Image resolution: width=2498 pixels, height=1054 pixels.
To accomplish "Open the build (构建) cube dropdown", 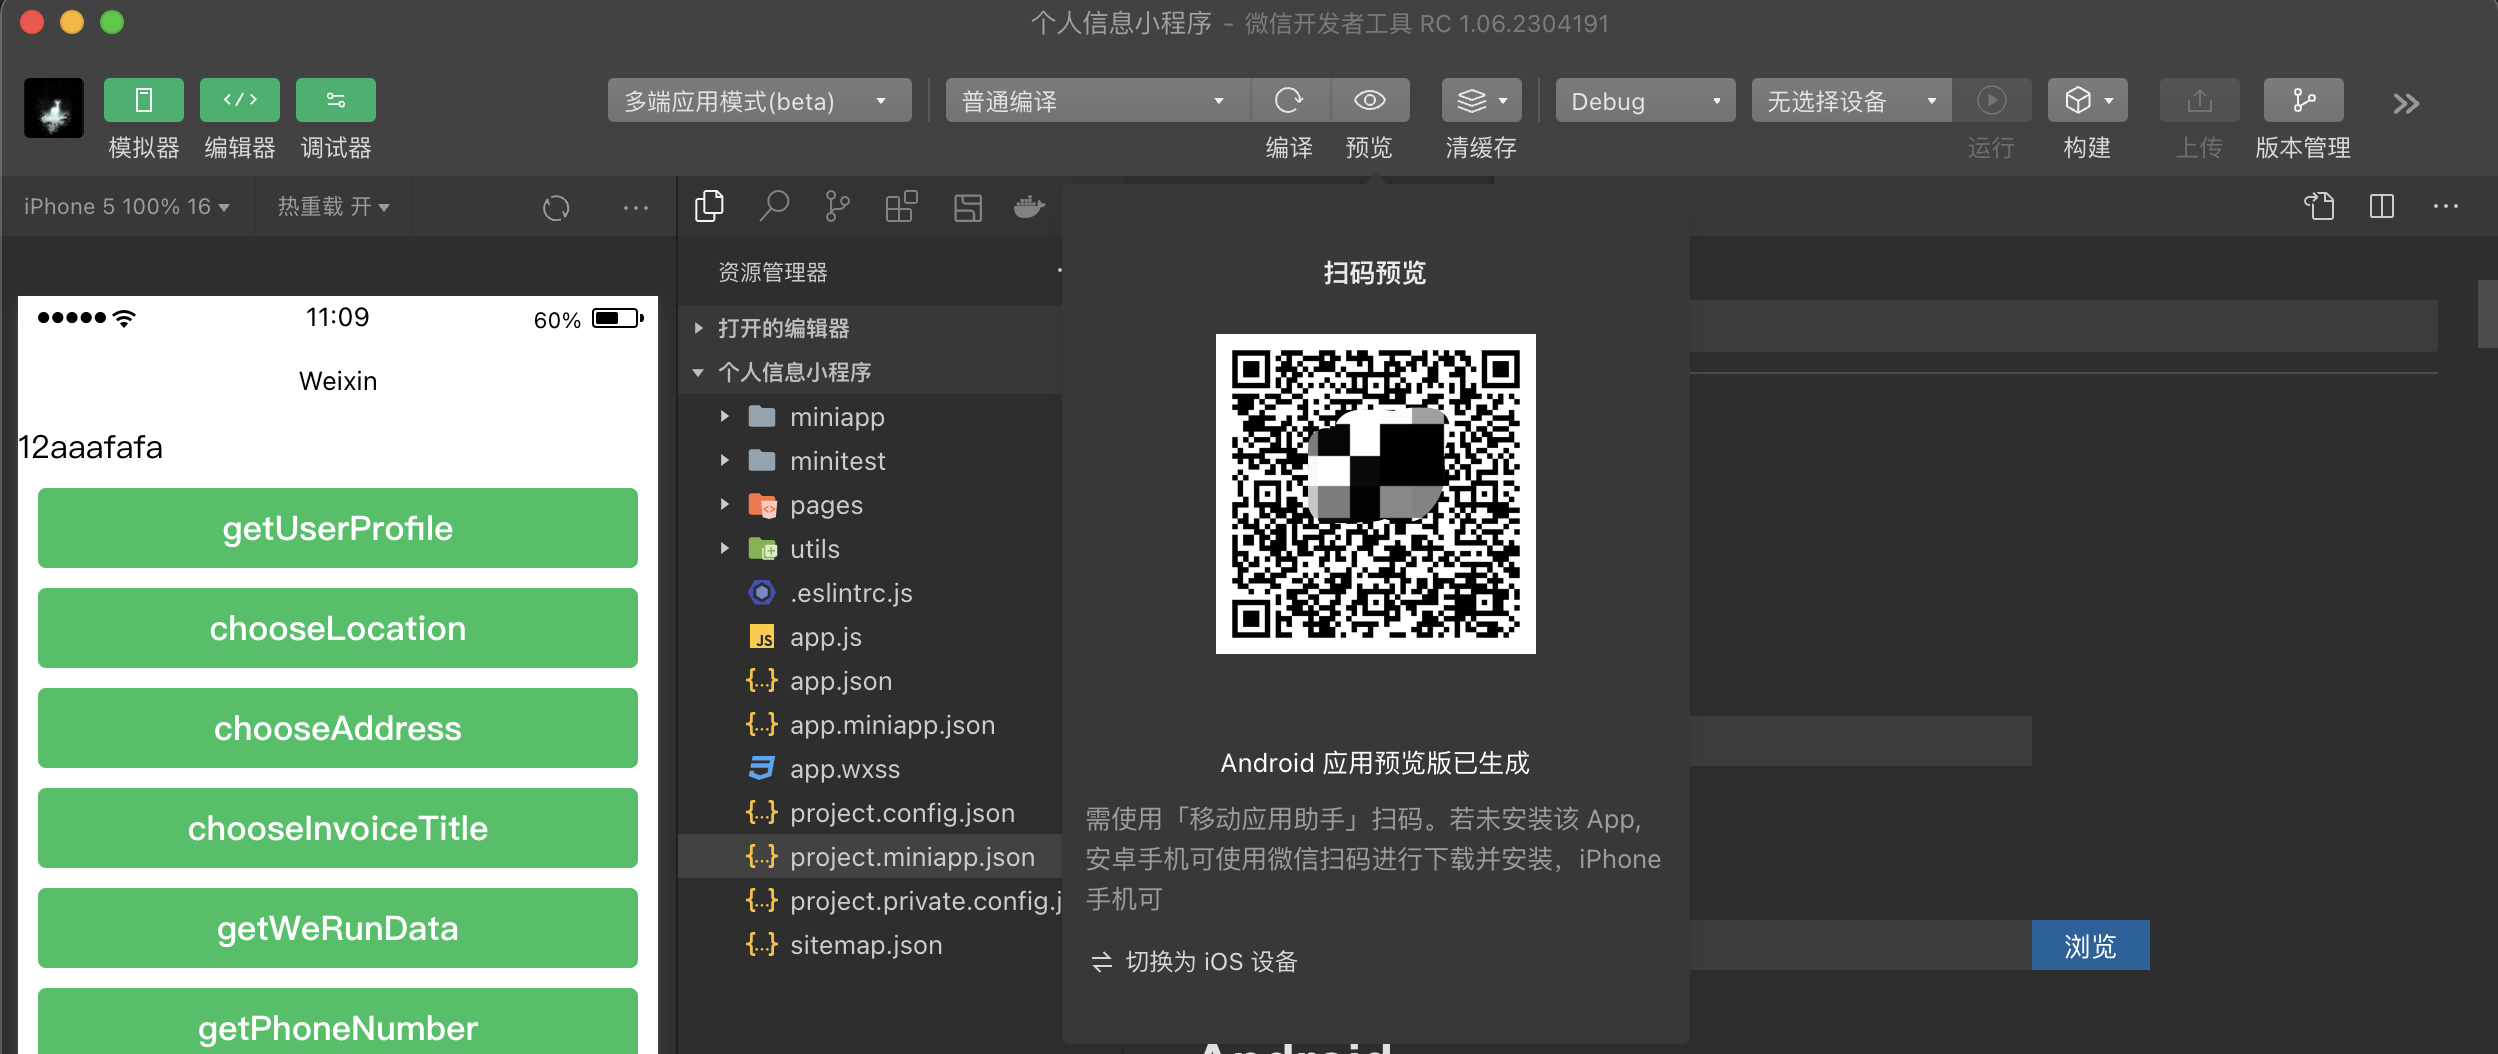I will 2087,100.
